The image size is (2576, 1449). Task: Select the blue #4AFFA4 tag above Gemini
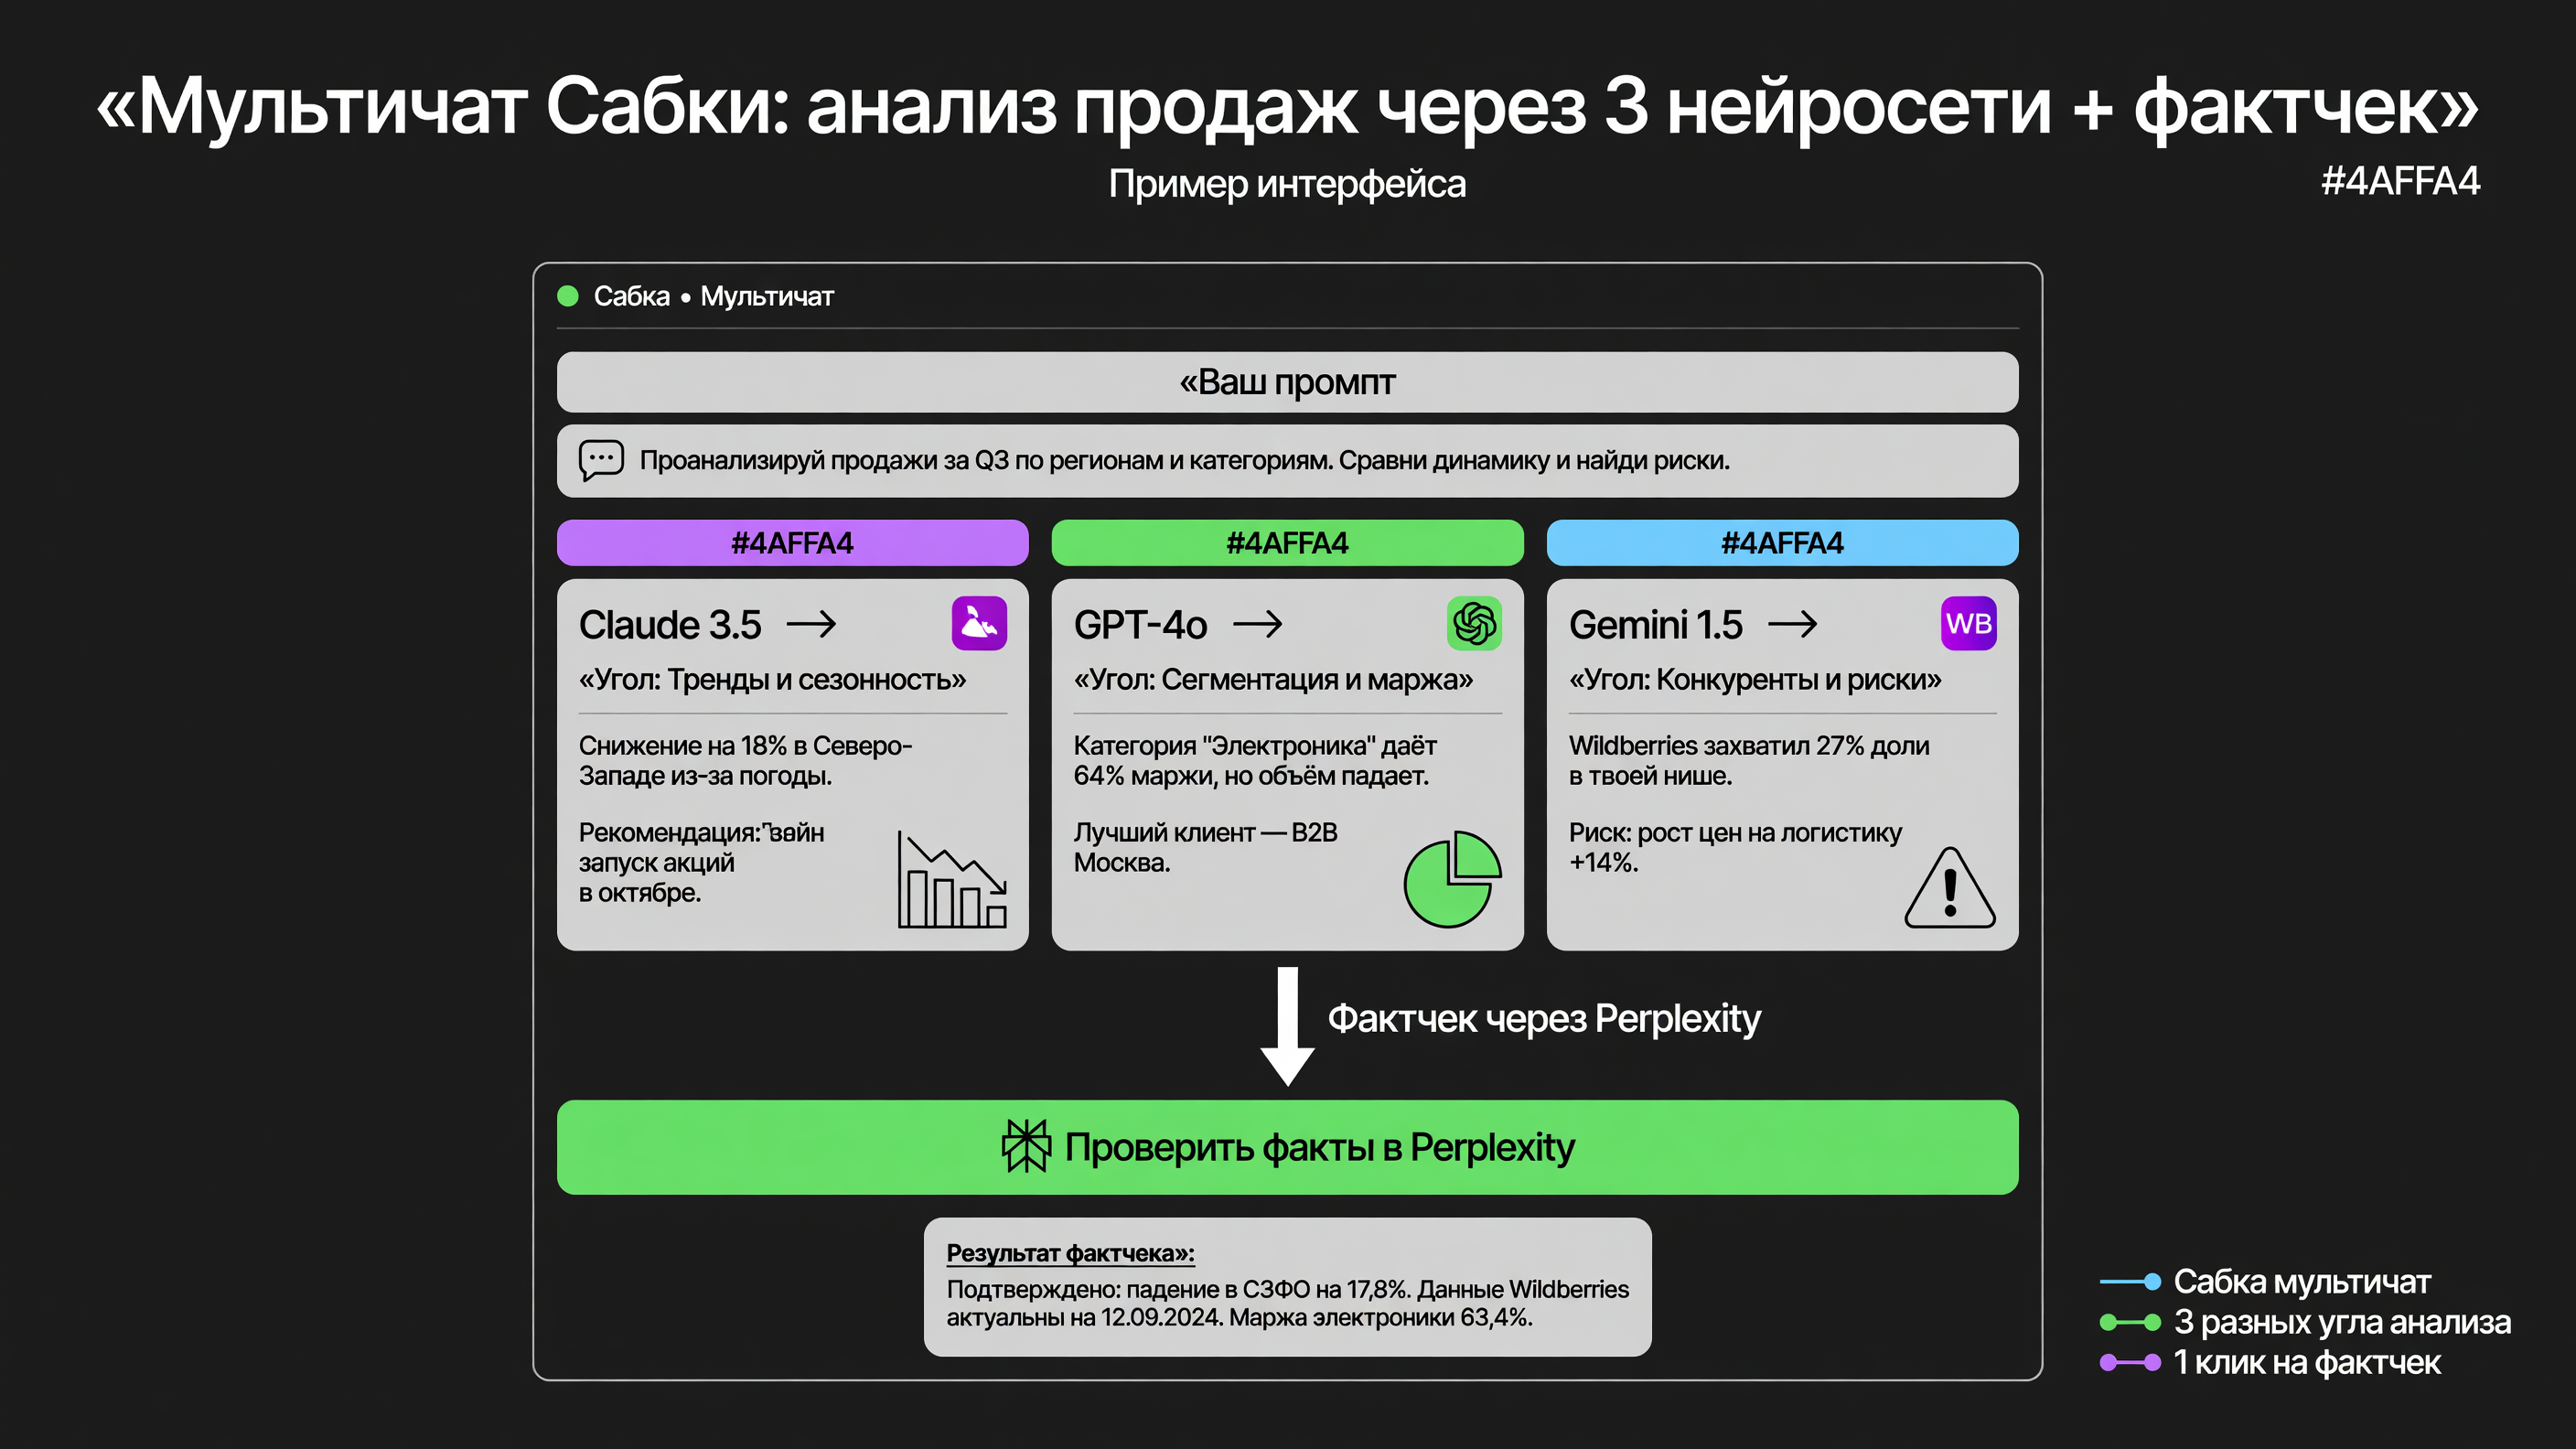tap(1782, 543)
